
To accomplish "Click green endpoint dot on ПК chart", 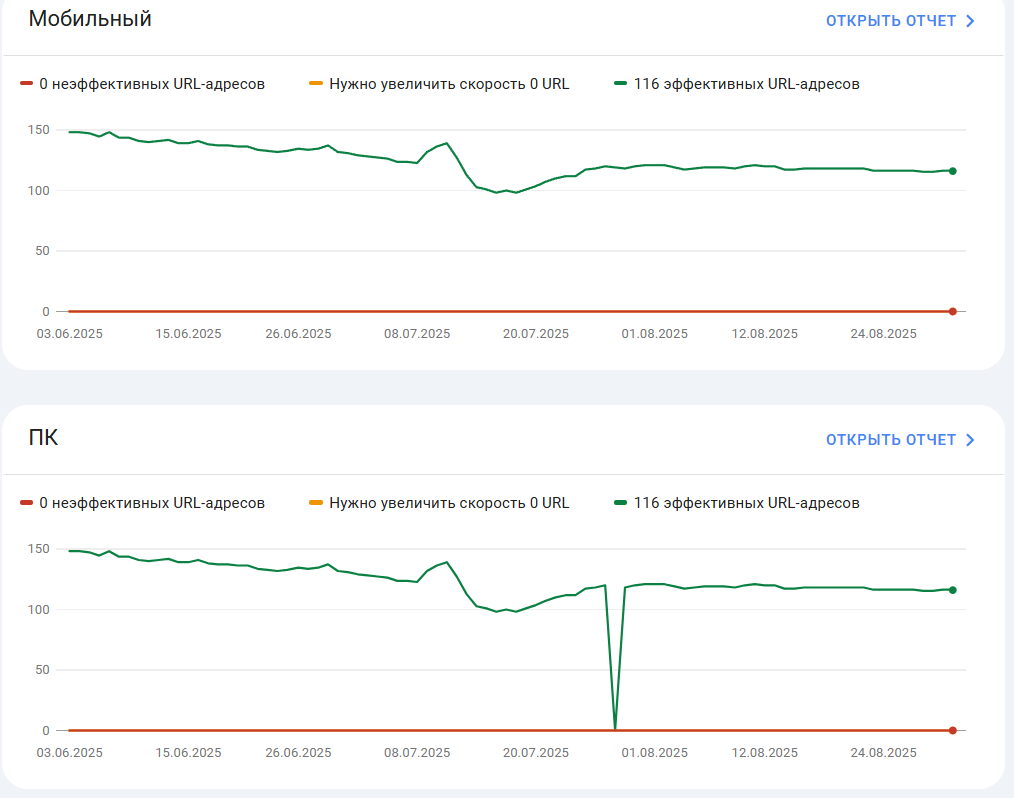I will (953, 590).
